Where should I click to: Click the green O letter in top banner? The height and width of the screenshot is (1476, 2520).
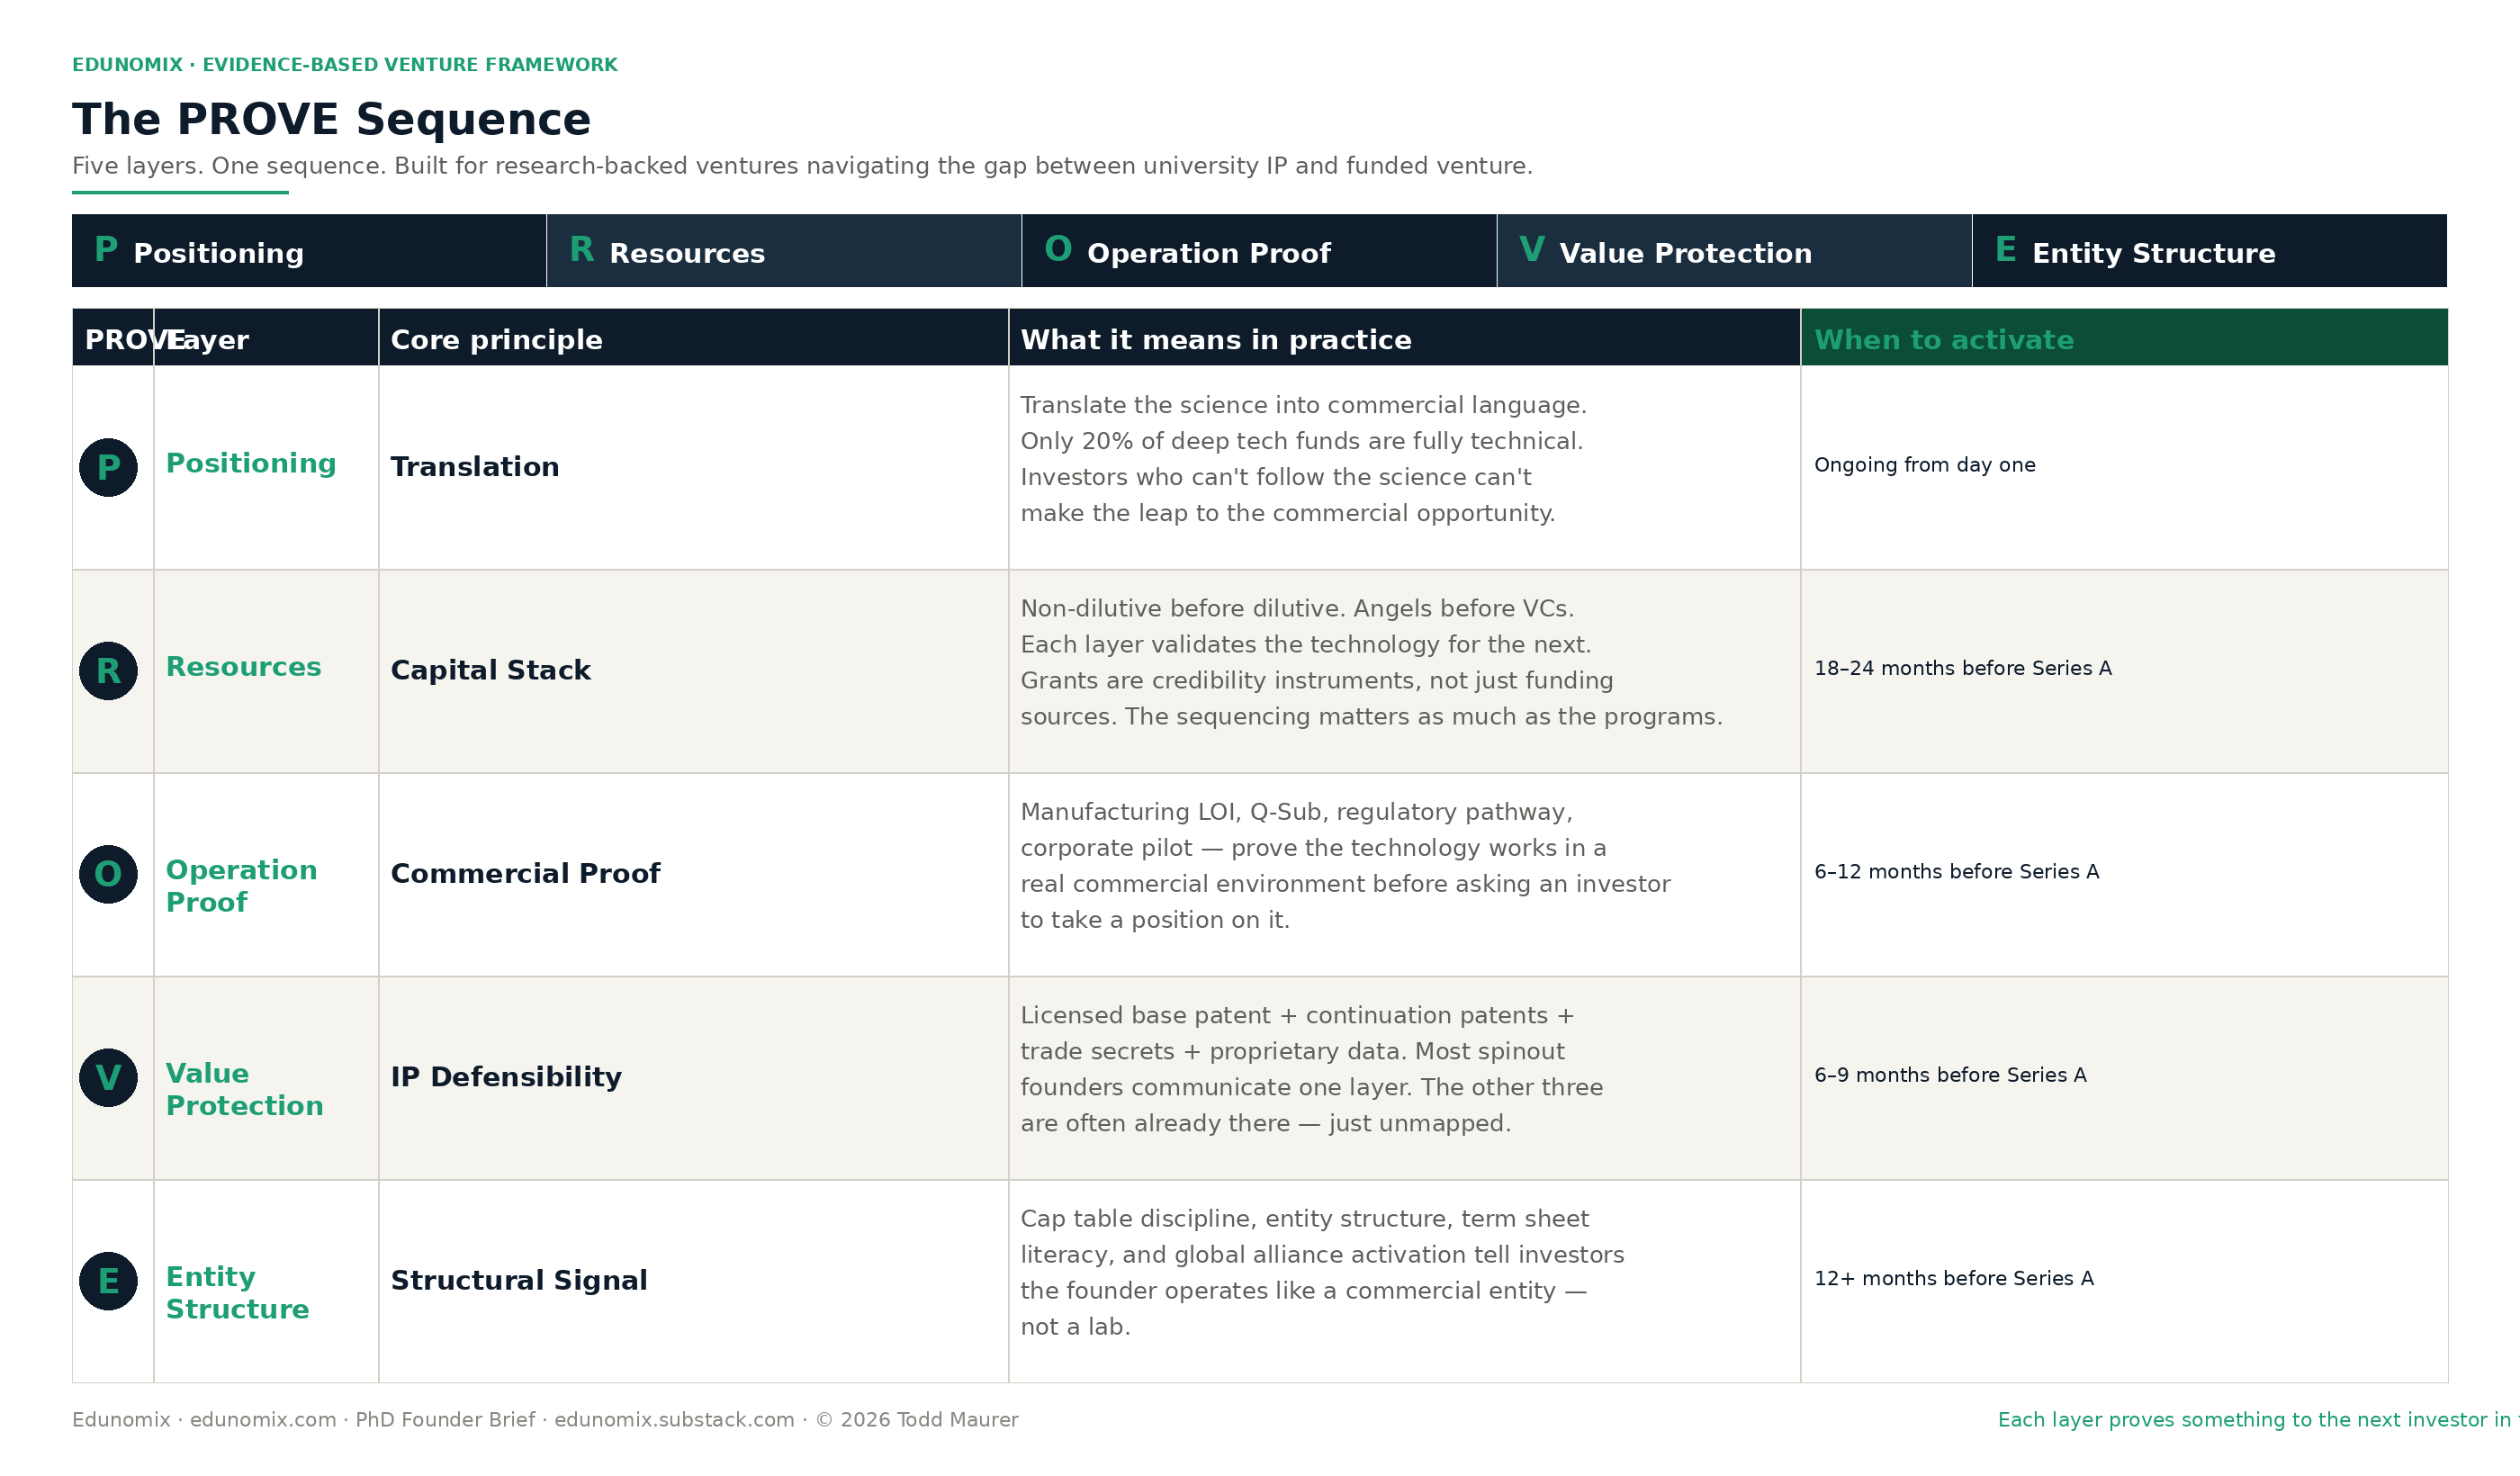(1058, 250)
